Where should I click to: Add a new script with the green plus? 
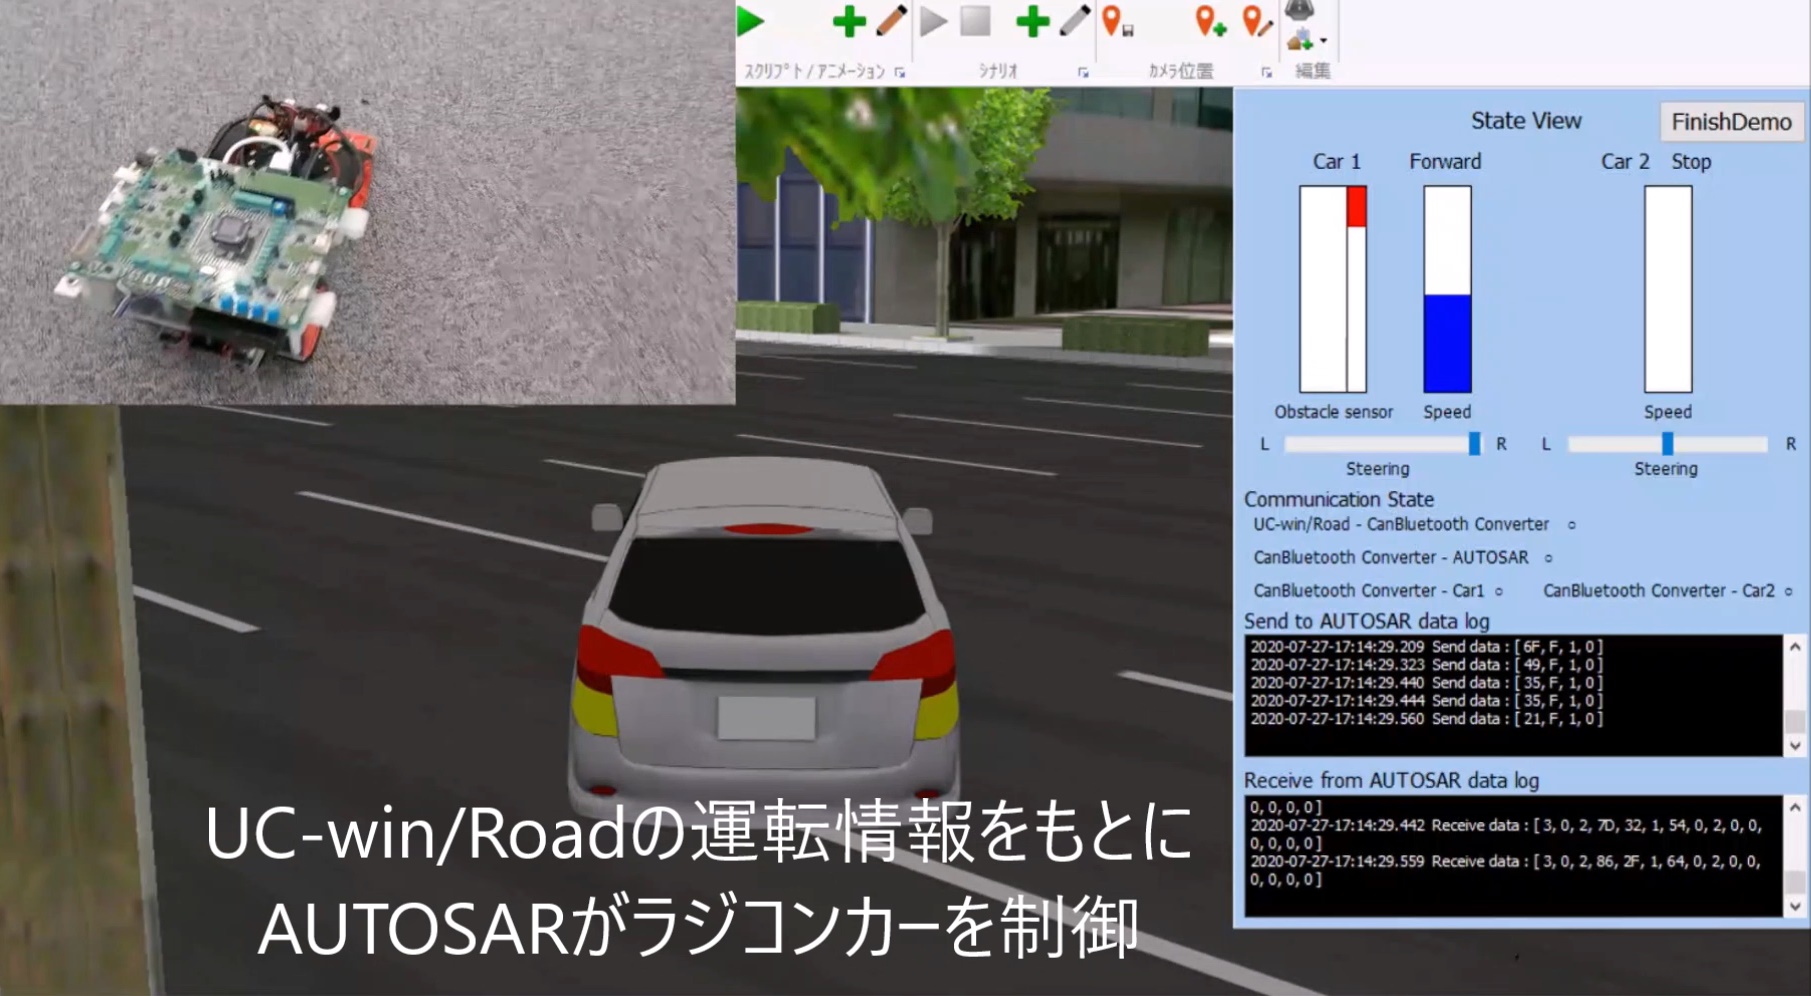(849, 21)
